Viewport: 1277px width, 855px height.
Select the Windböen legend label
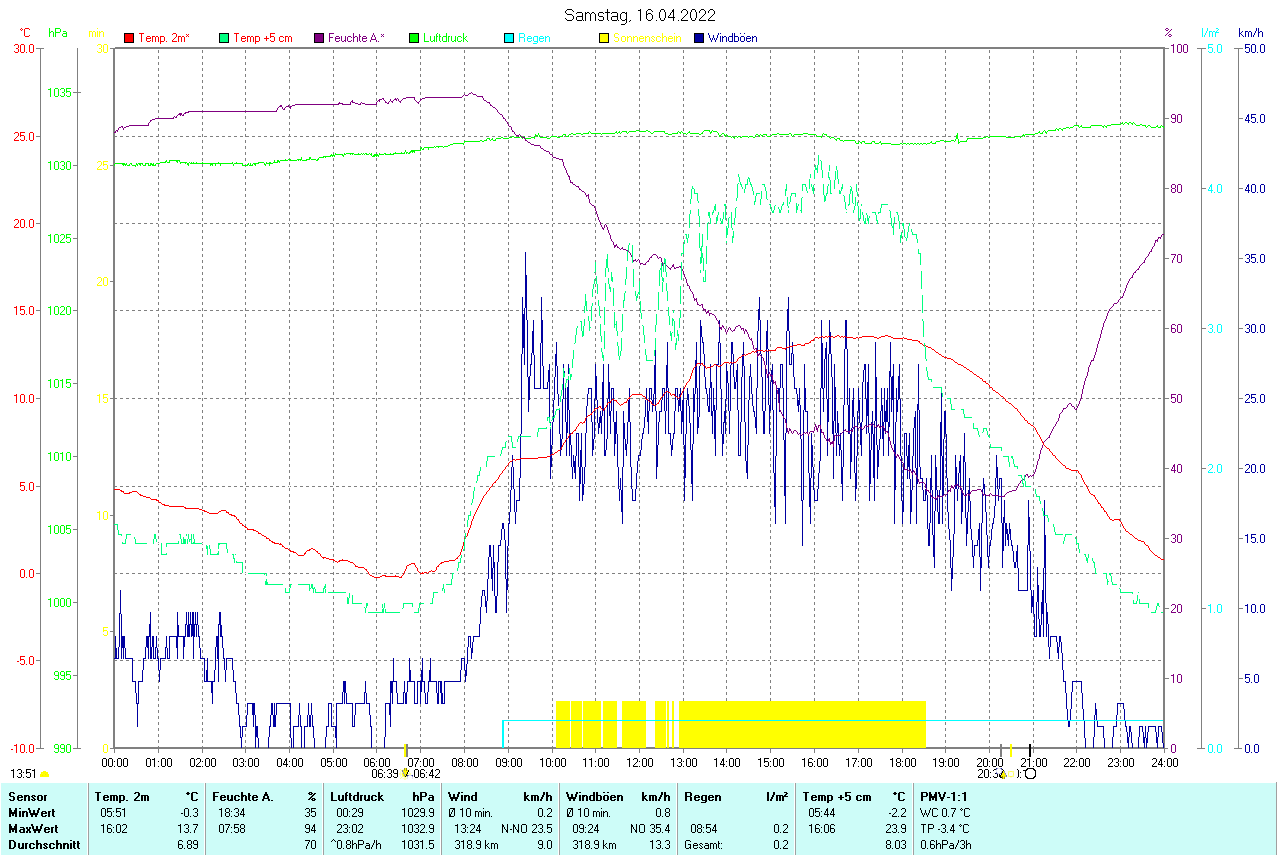point(732,38)
